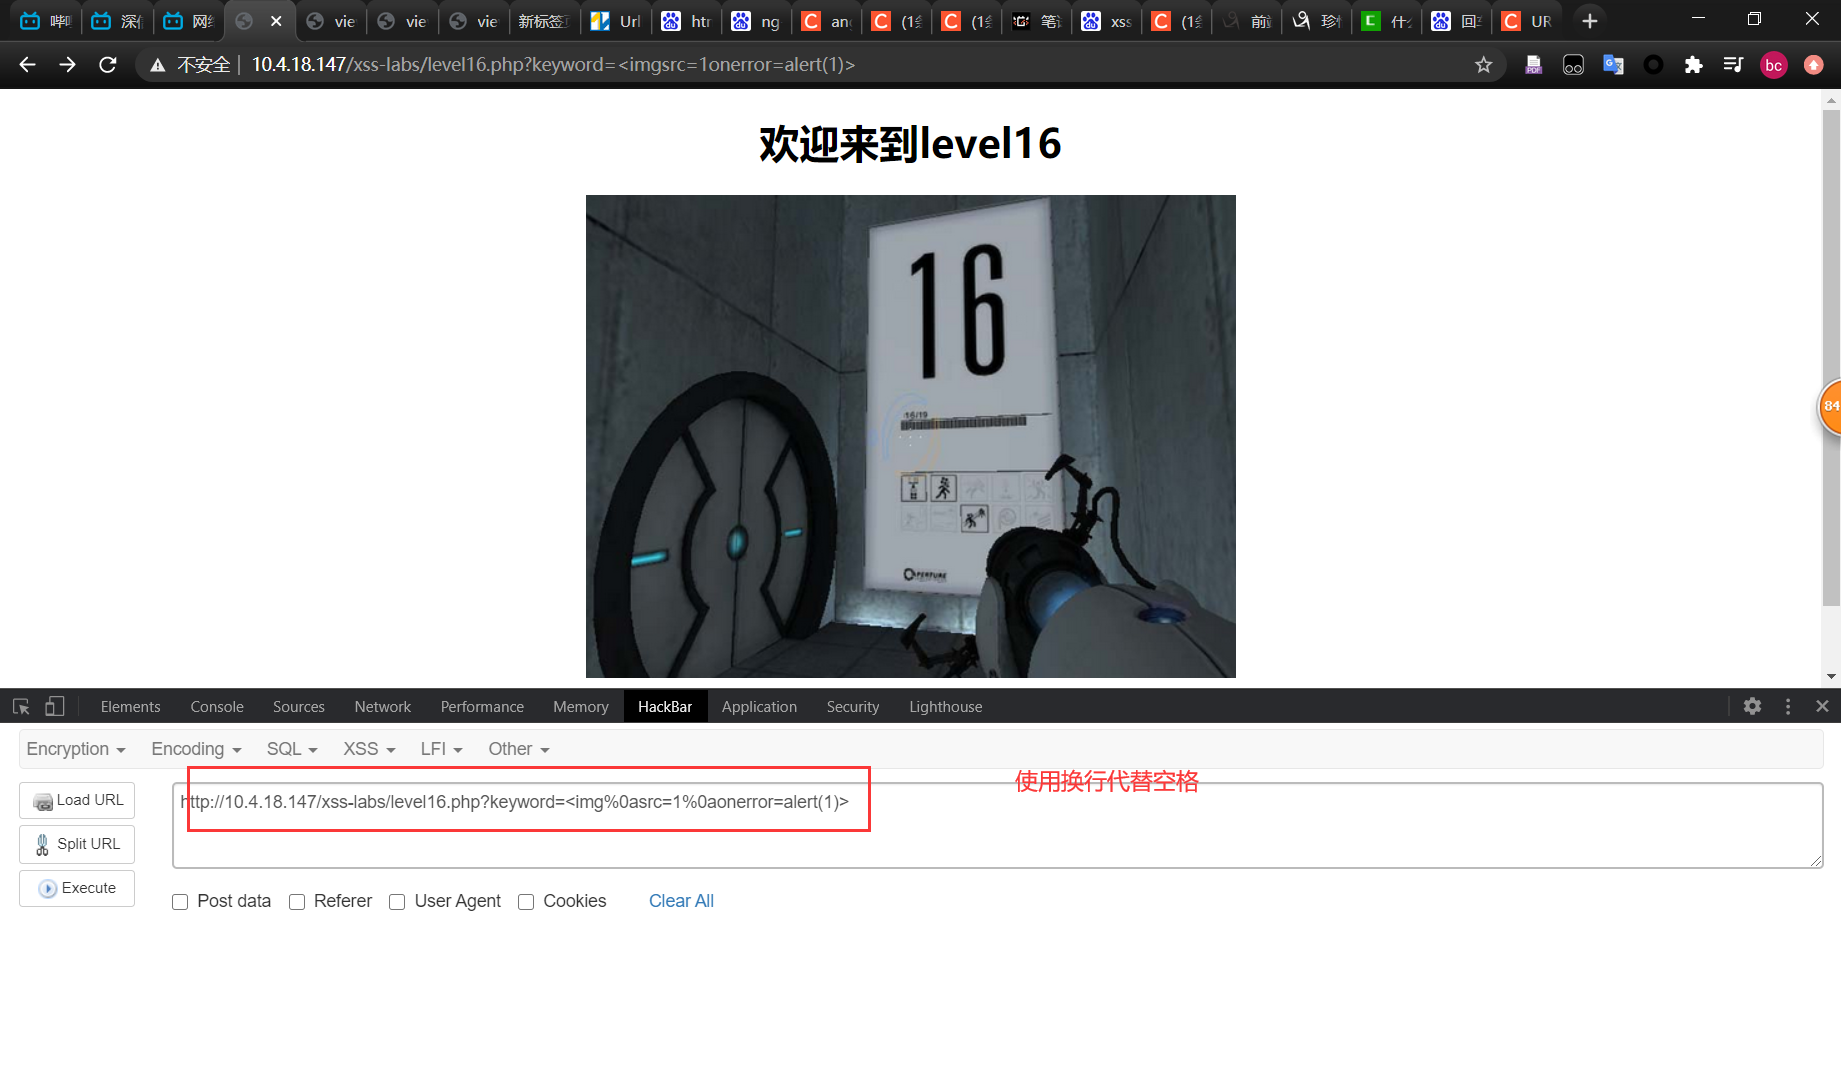Viewport: 1841px width, 1080px height.
Task: Open the PDF extension icon
Action: [1533, 65]
